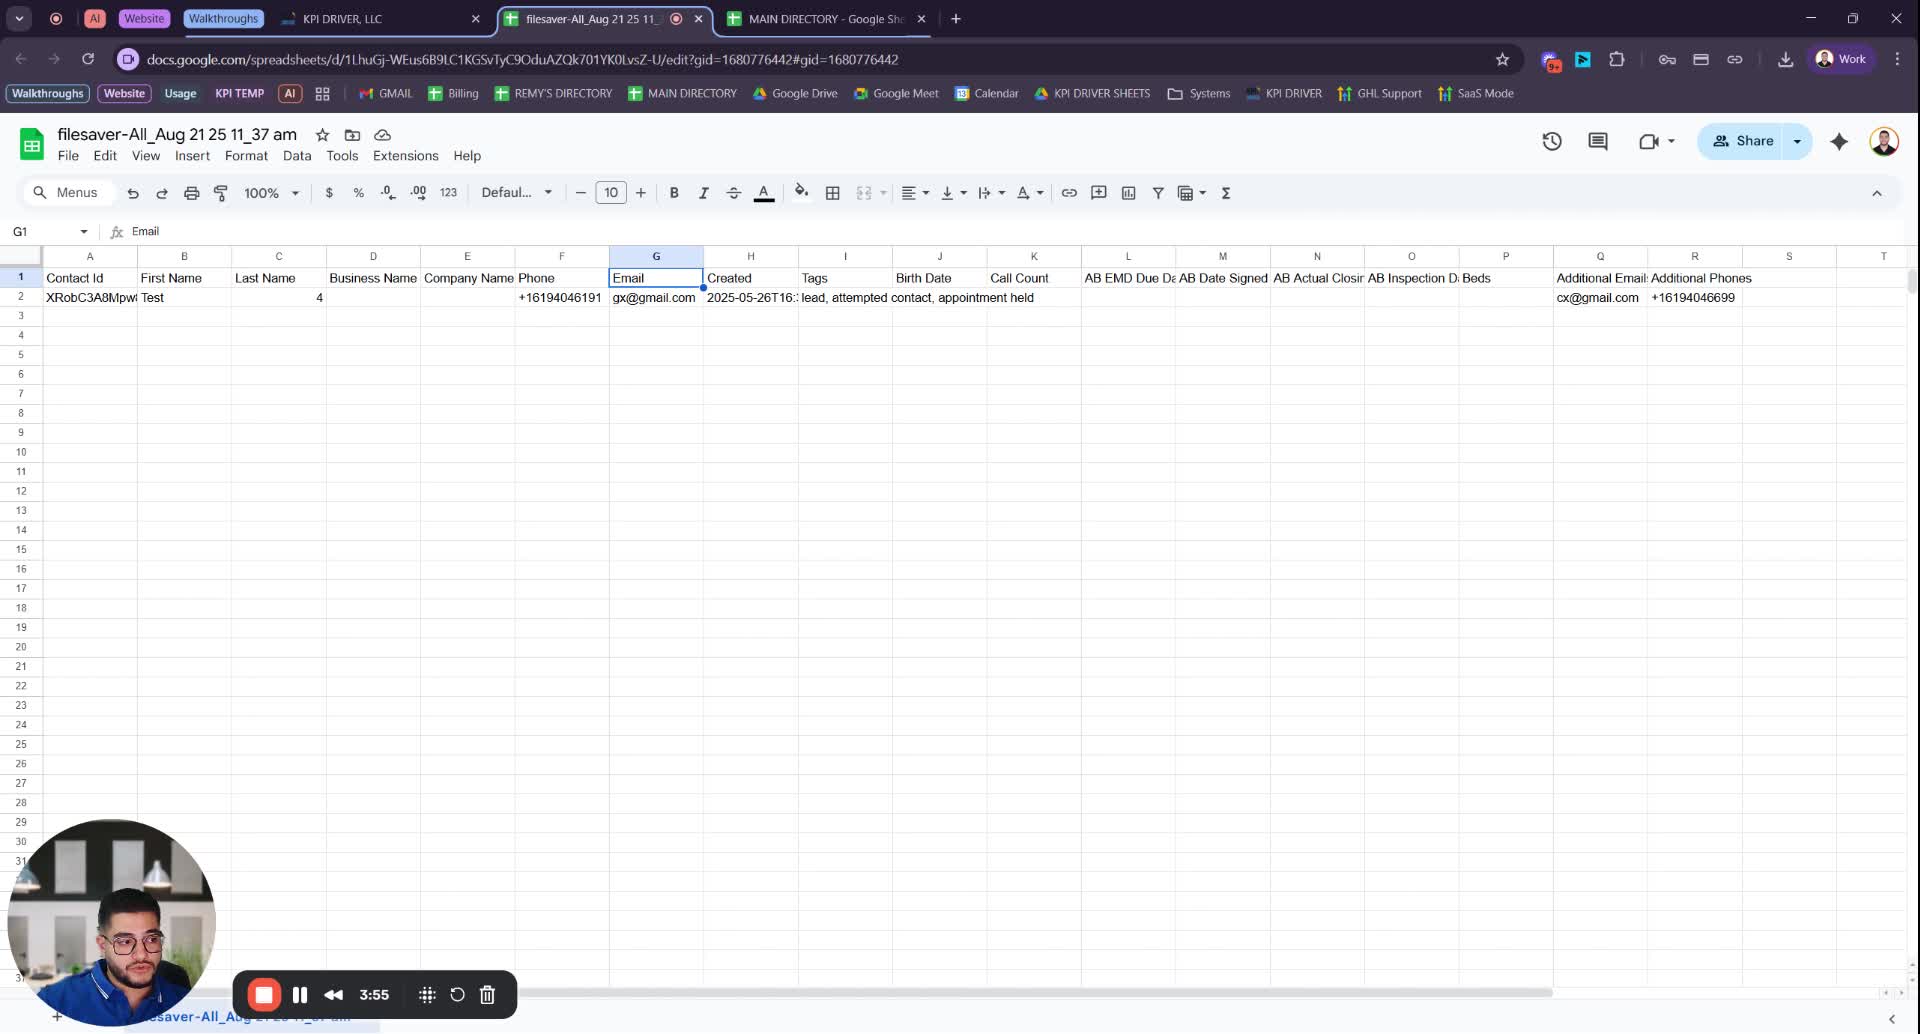The width and height of the screenshot is (1920, 1034).
Task: Expand text rotation dropdown
Action: click(x=1040, y=193)
